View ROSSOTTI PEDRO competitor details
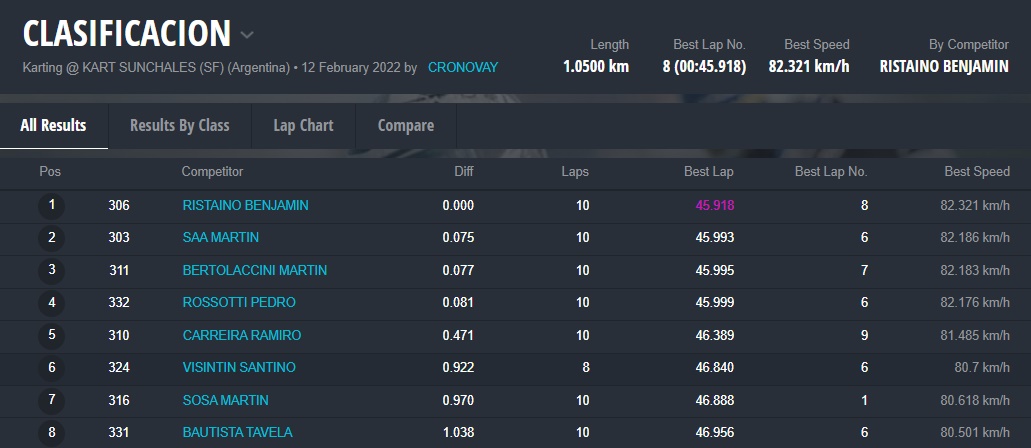Image resolution: width=1031 pixels, height=448 pixels. [x=238, y=303]
